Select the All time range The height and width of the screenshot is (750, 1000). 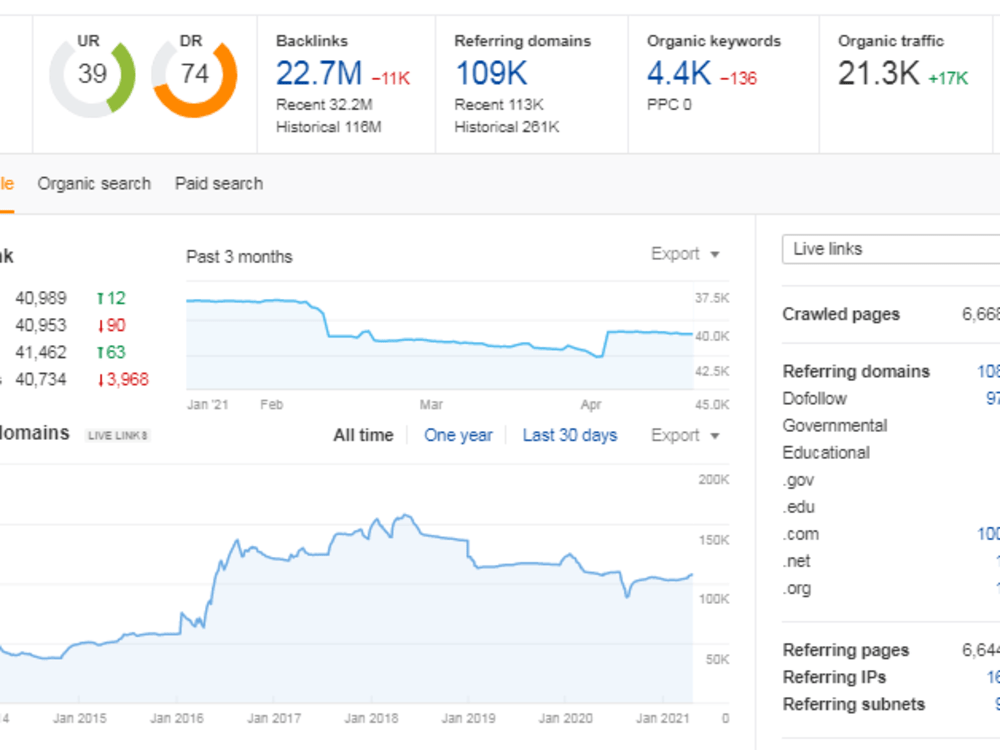pyautogui.click(x=364, y=436)
